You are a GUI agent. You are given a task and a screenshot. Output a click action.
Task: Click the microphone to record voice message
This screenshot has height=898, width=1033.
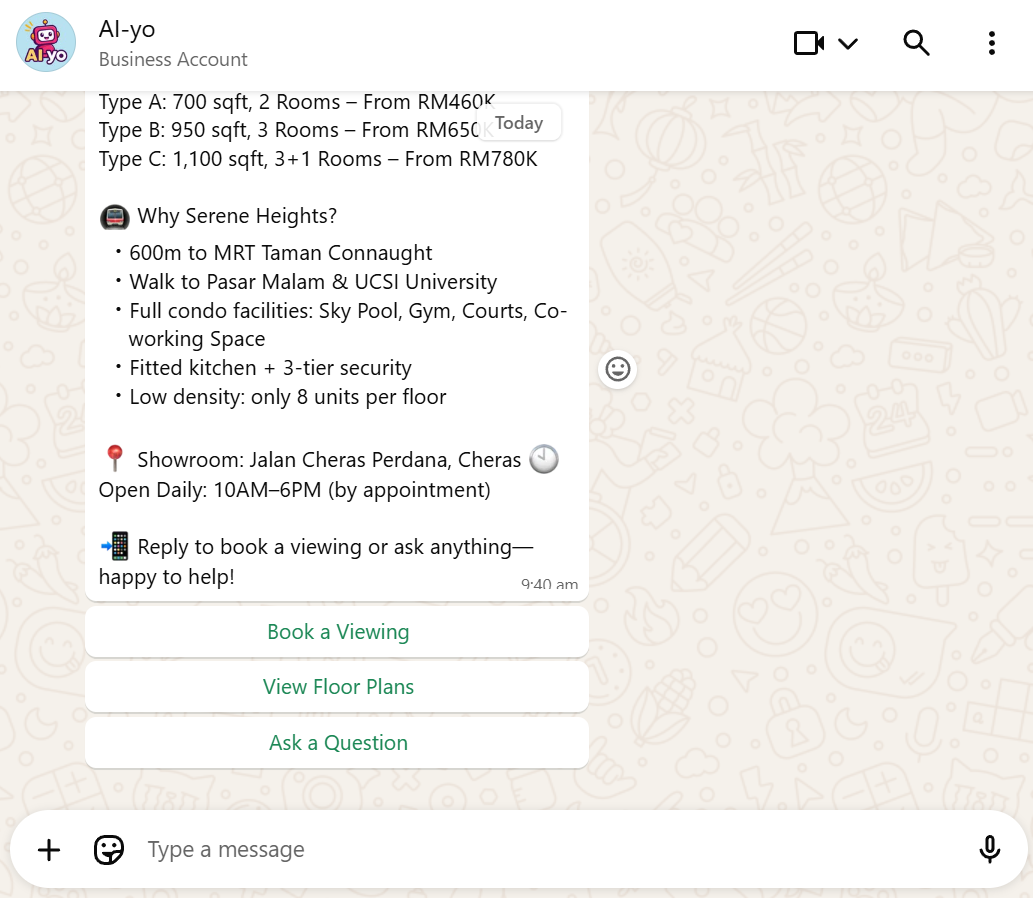[989, 849]
